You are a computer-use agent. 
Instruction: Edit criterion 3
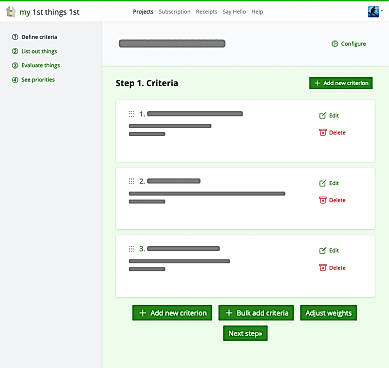[x=329, y=250]
